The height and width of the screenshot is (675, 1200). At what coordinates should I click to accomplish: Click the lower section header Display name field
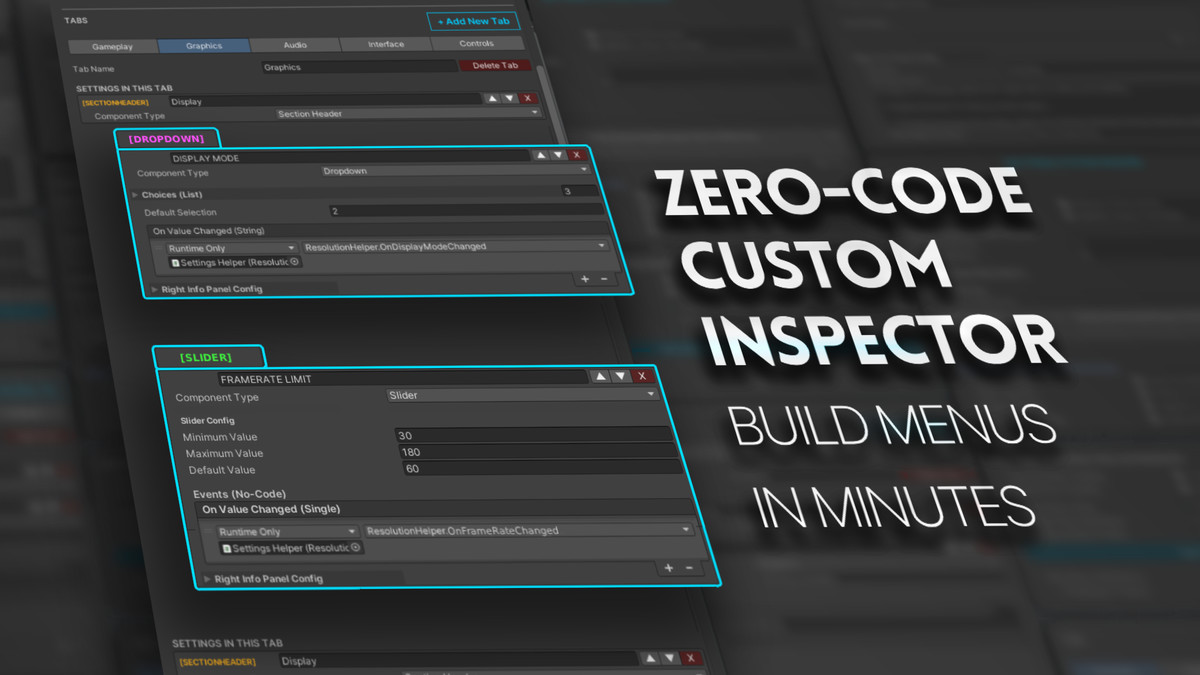(458, 660)
